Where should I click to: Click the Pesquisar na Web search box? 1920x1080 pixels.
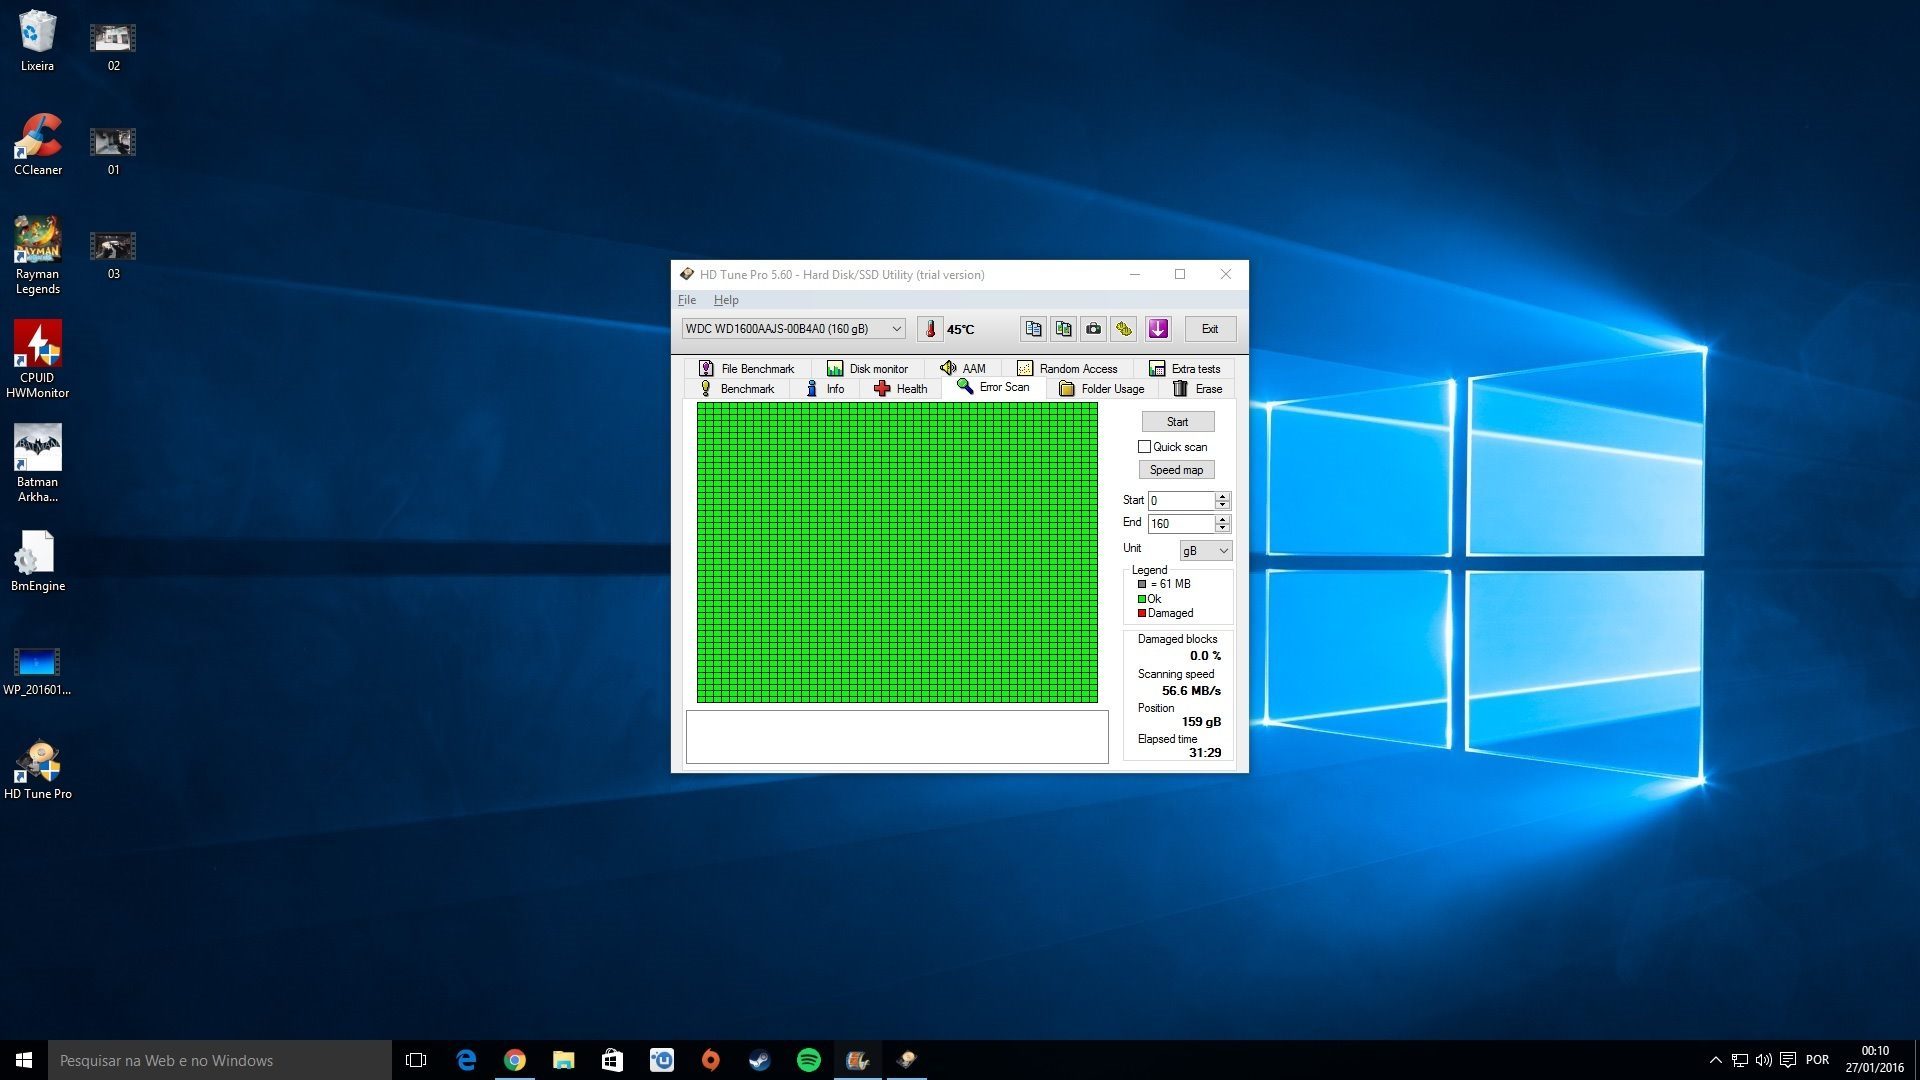point(220,1060)
